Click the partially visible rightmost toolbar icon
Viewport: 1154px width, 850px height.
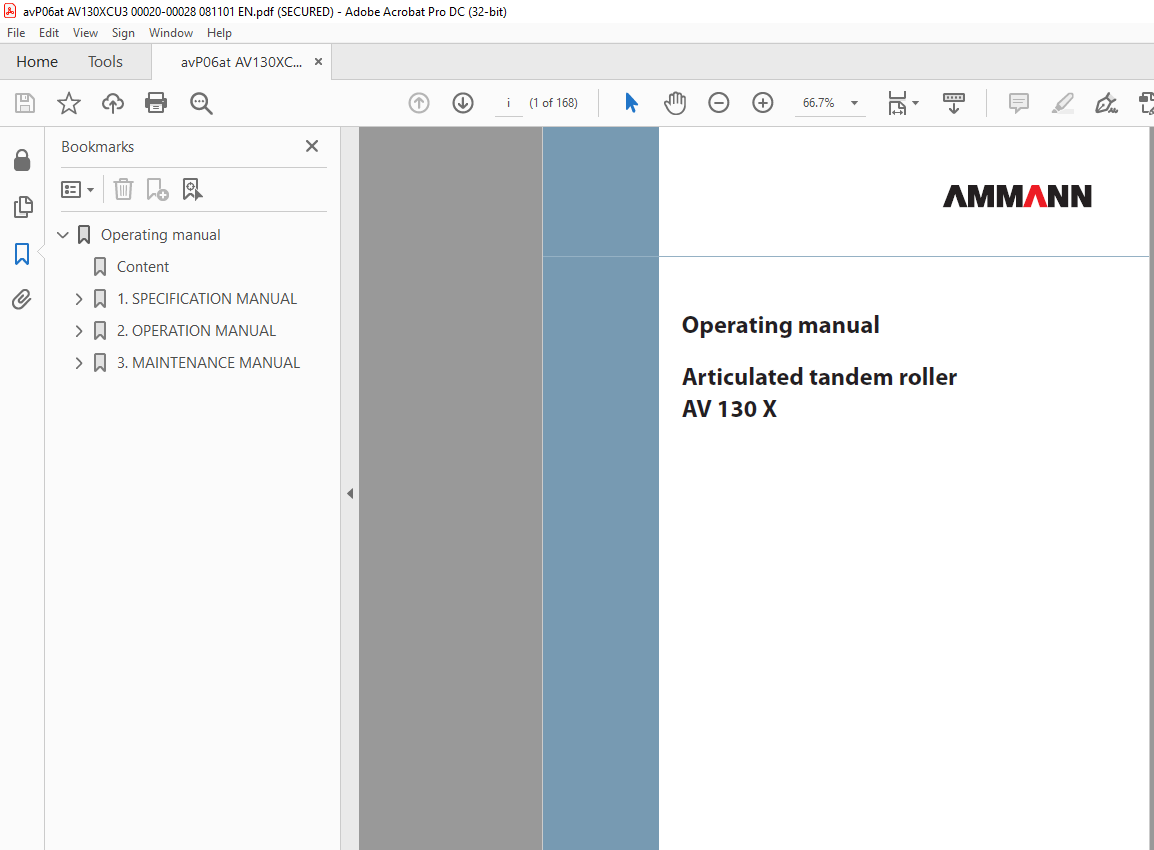(x=1146, y=103)
